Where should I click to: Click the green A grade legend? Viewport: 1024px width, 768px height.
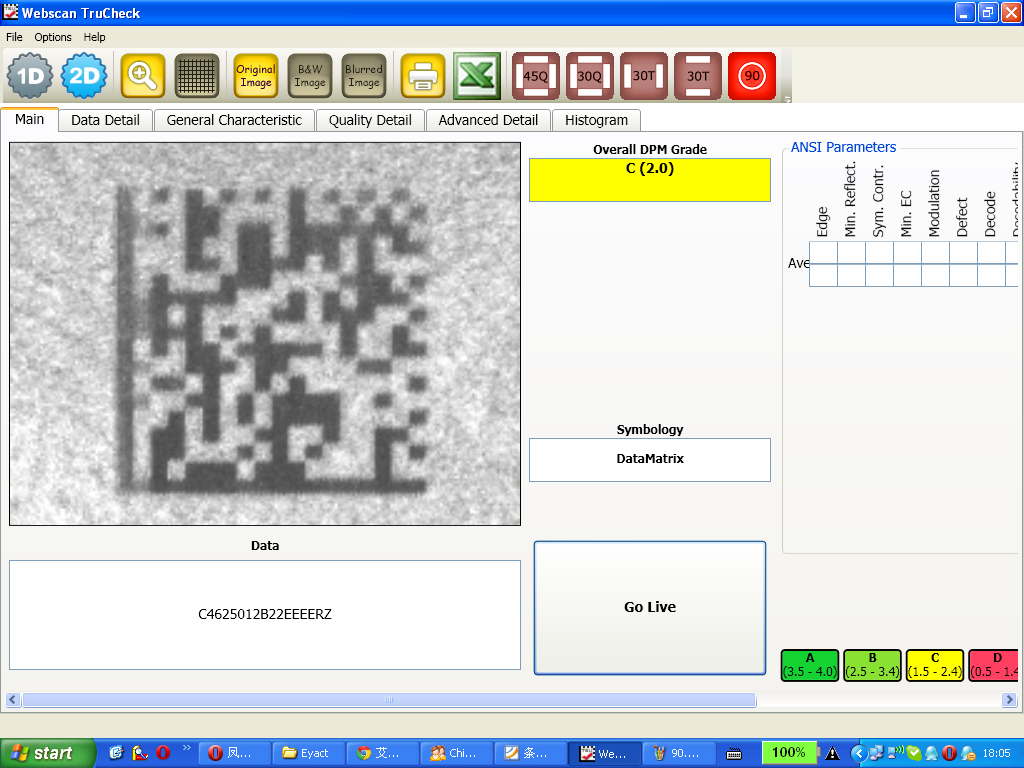(810, 665)
